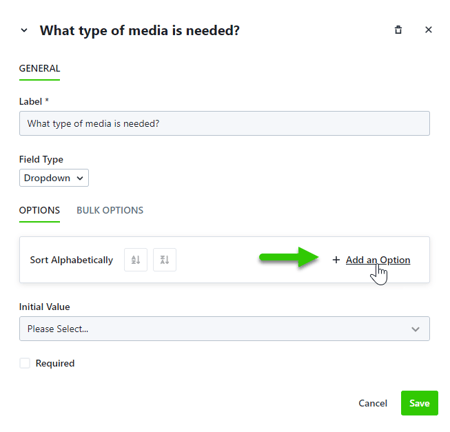Viewport: 450px width, 432px height.
Task: Sort options Z to A descending
Action: pyautogui.click(x=165, y=260)
